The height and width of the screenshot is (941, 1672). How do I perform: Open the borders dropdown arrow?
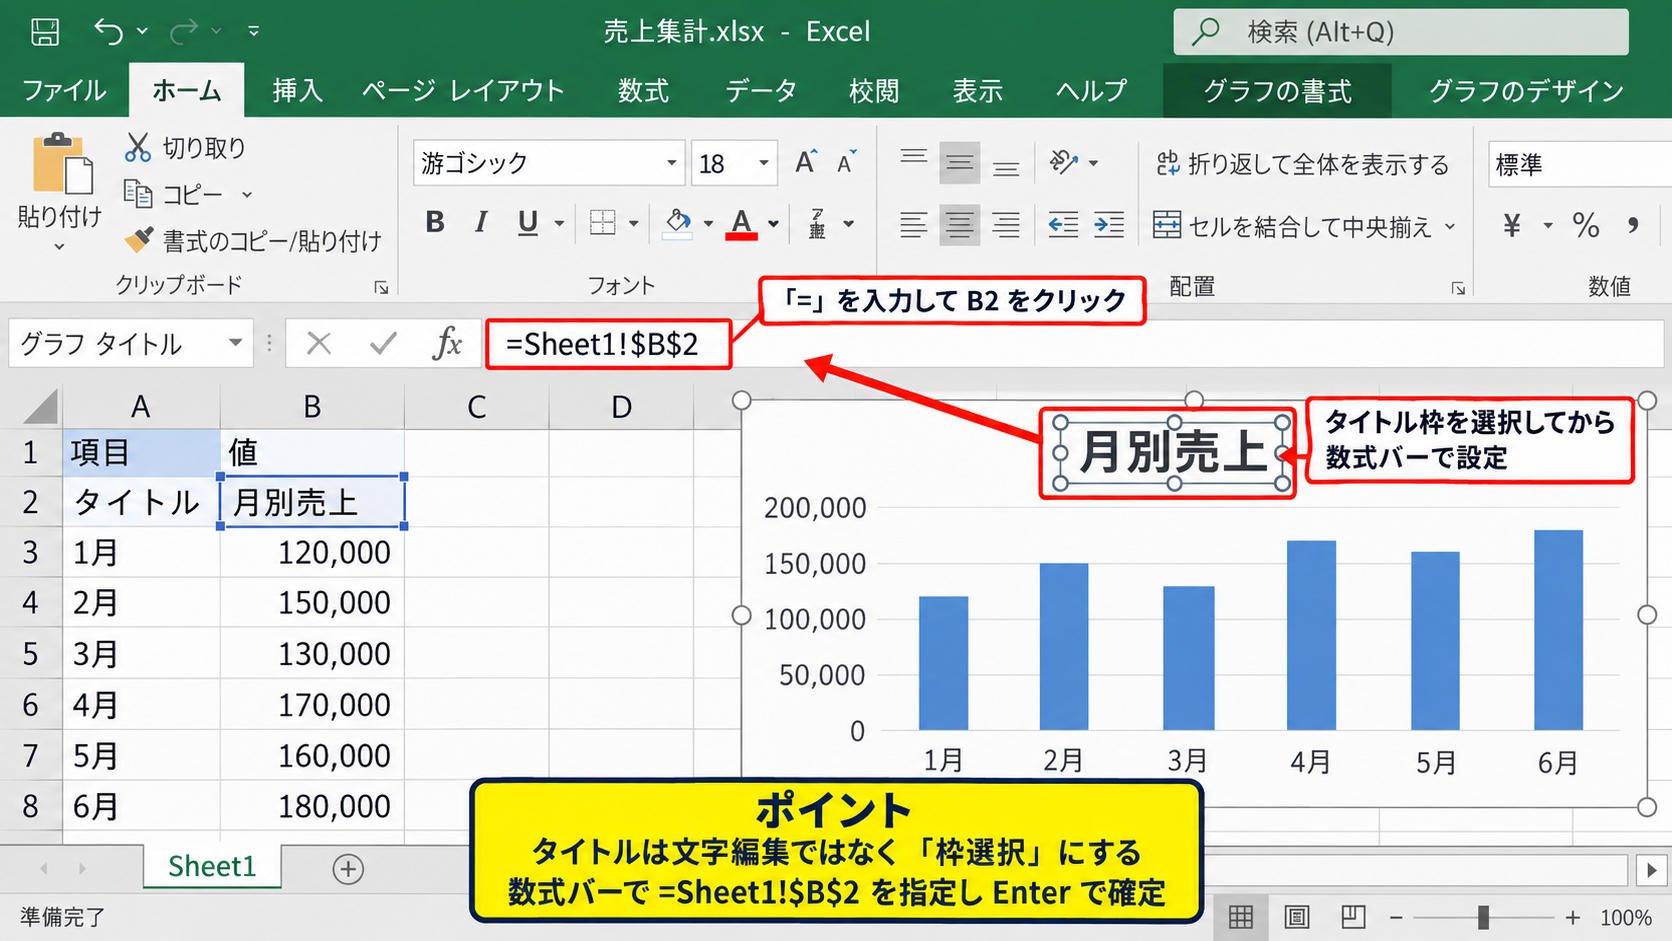[x=633, y=224]
